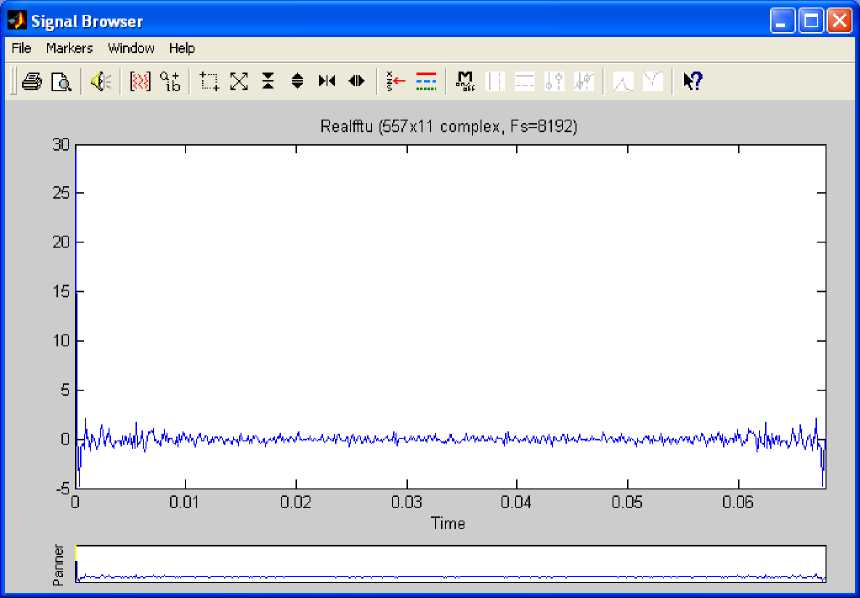Click the Print toolbar icon

[32, 82]
